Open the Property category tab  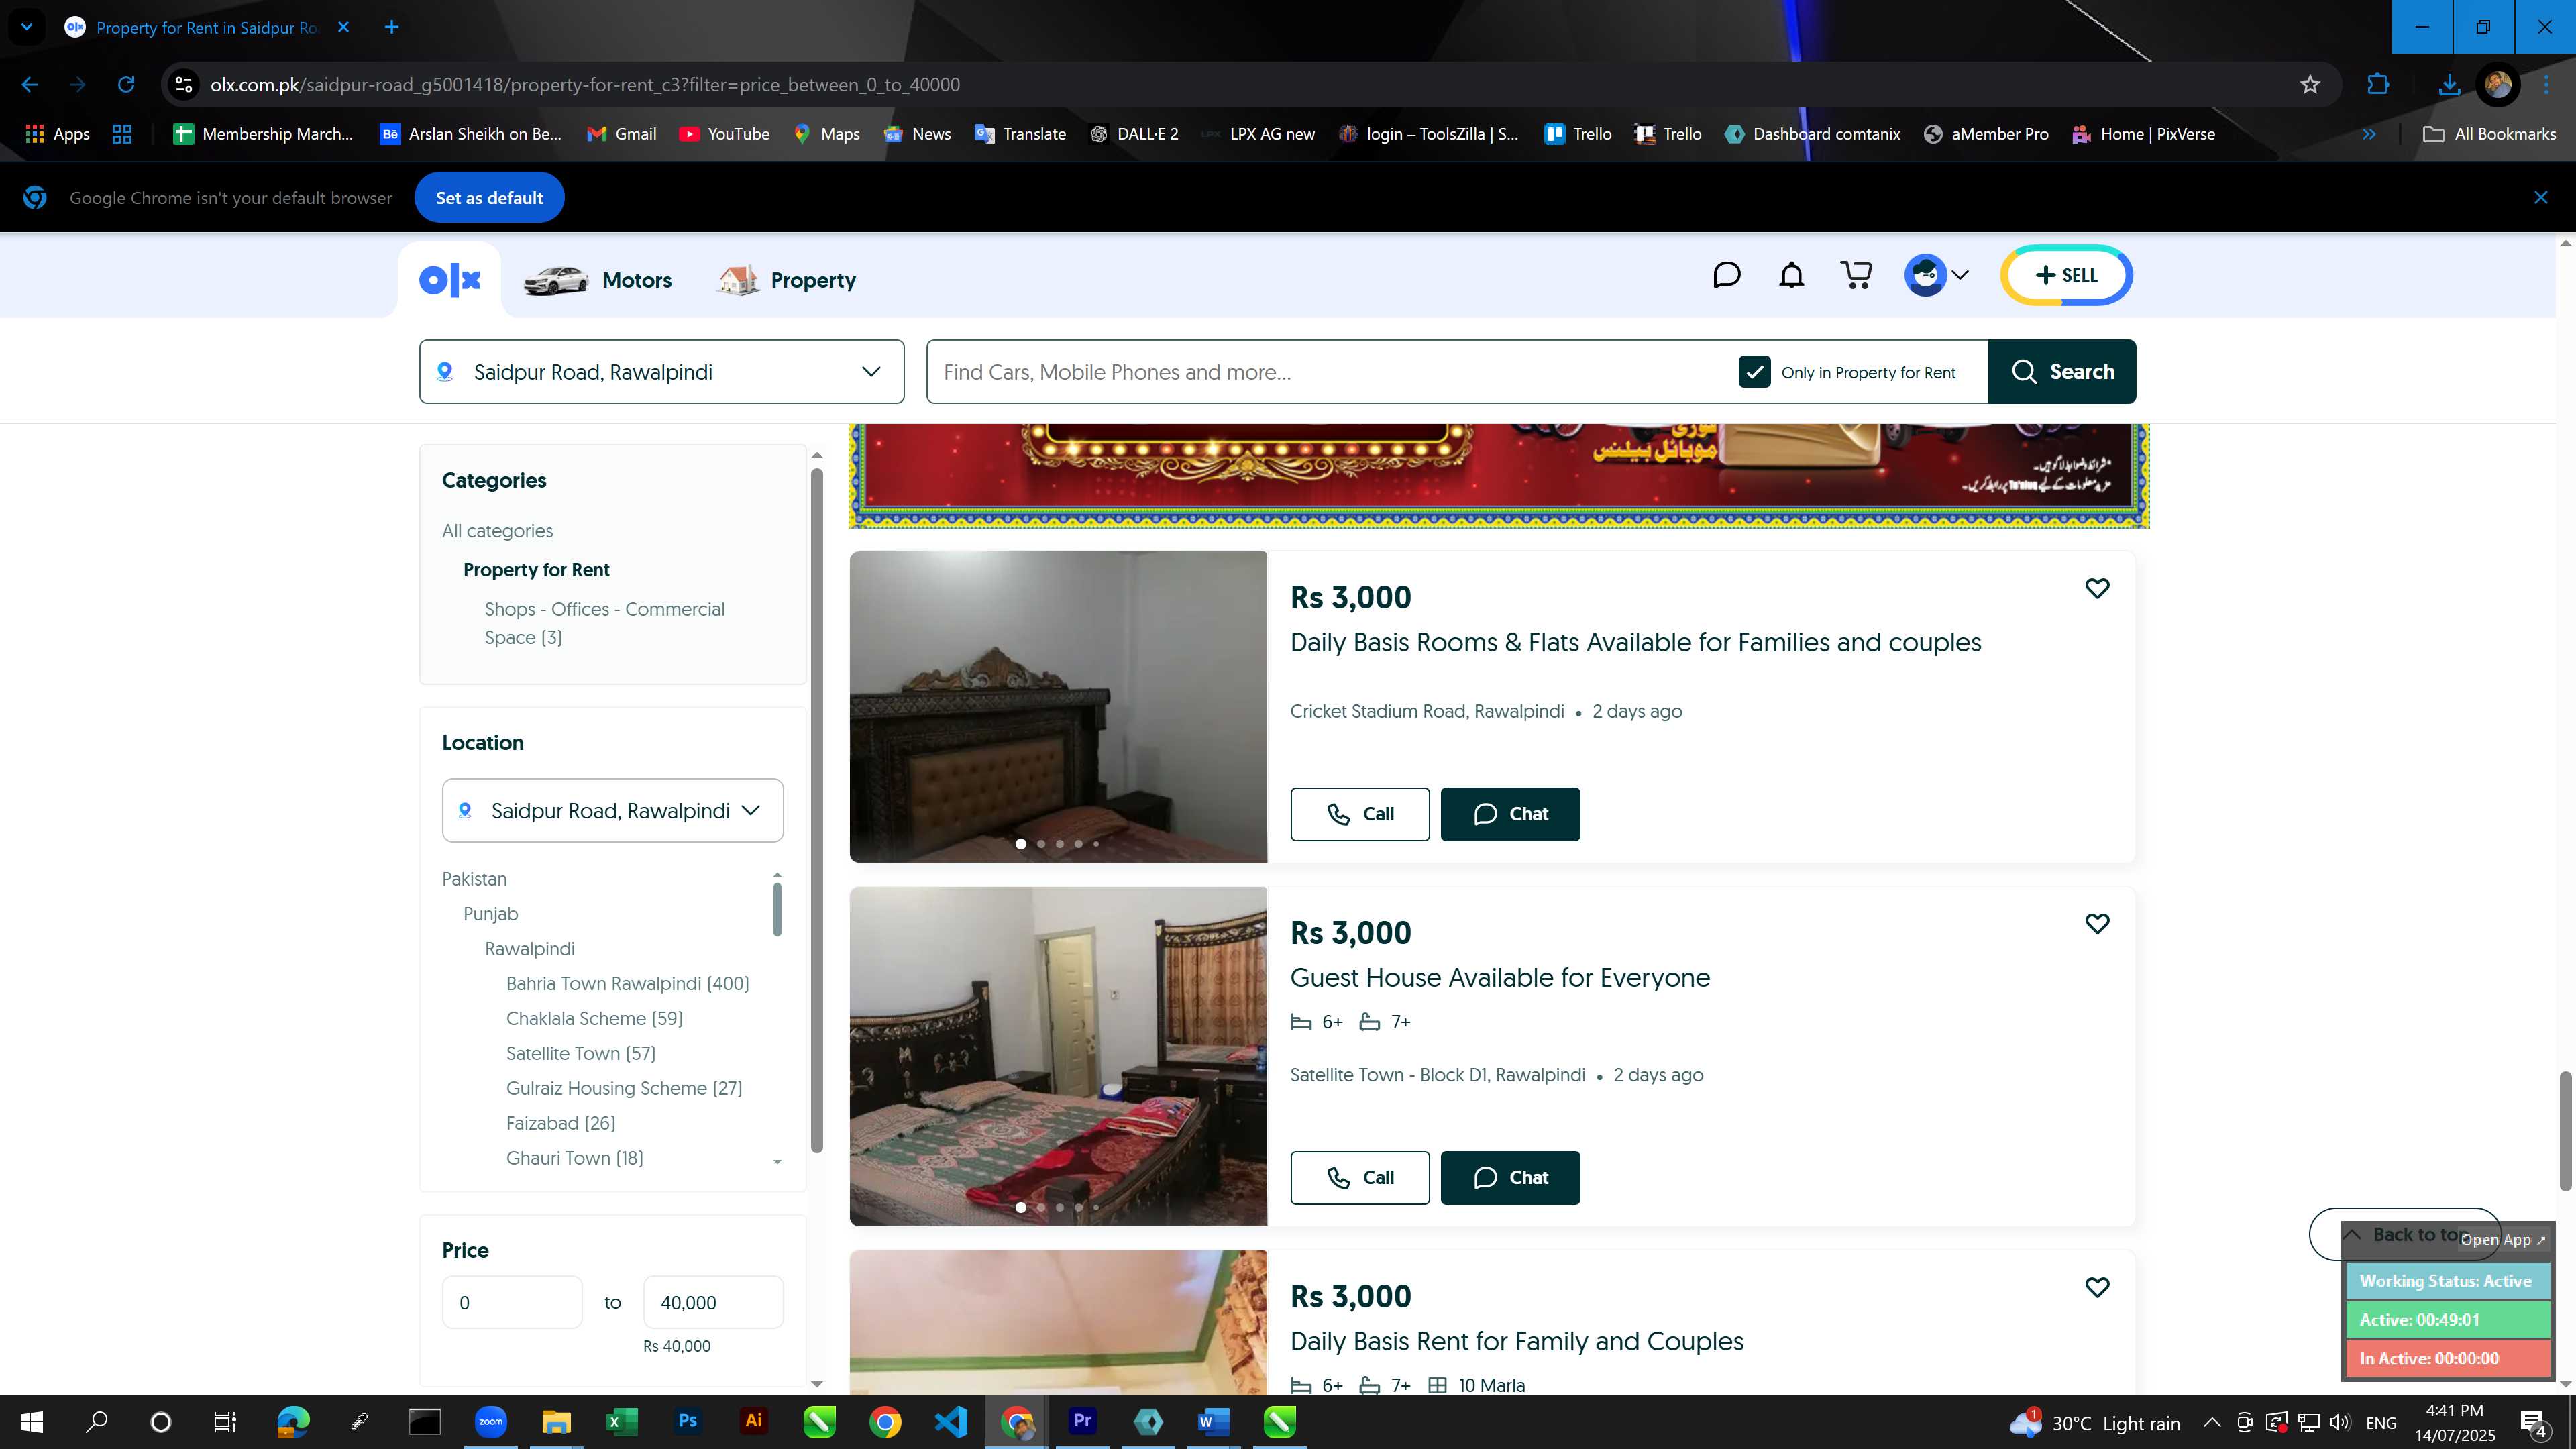[787, 280]
